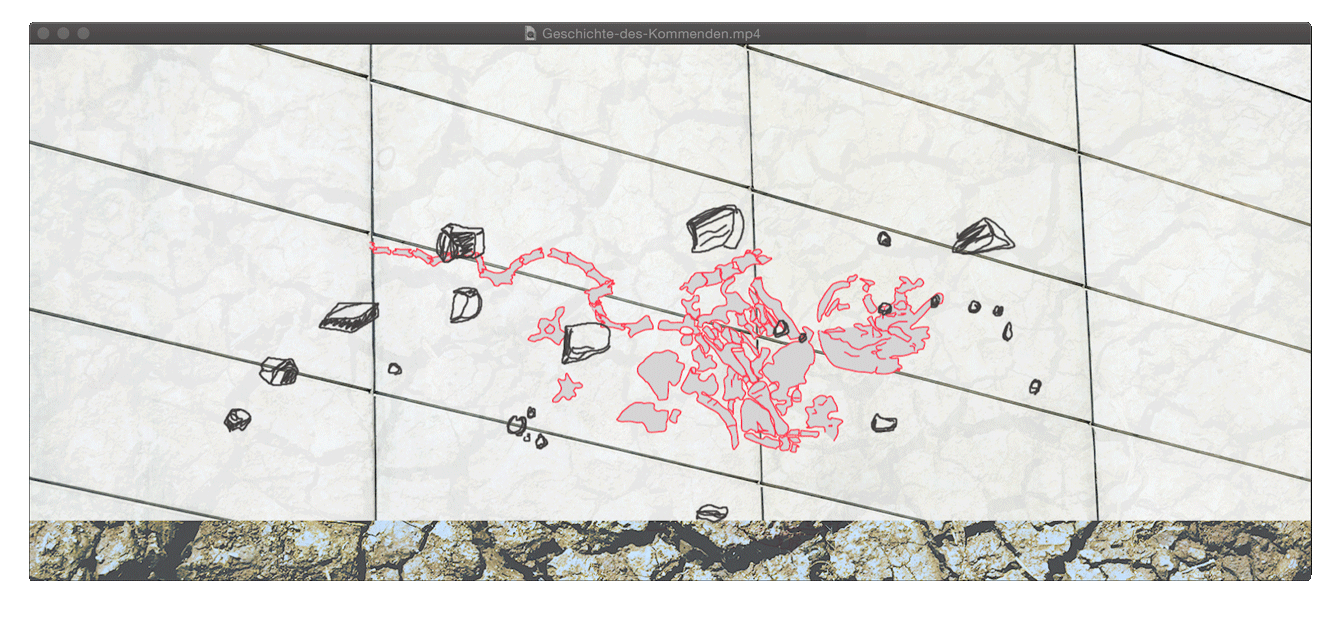Zoom the video window with the third title button
This screenshot has height=621, width=1340.
coord(84,33)
